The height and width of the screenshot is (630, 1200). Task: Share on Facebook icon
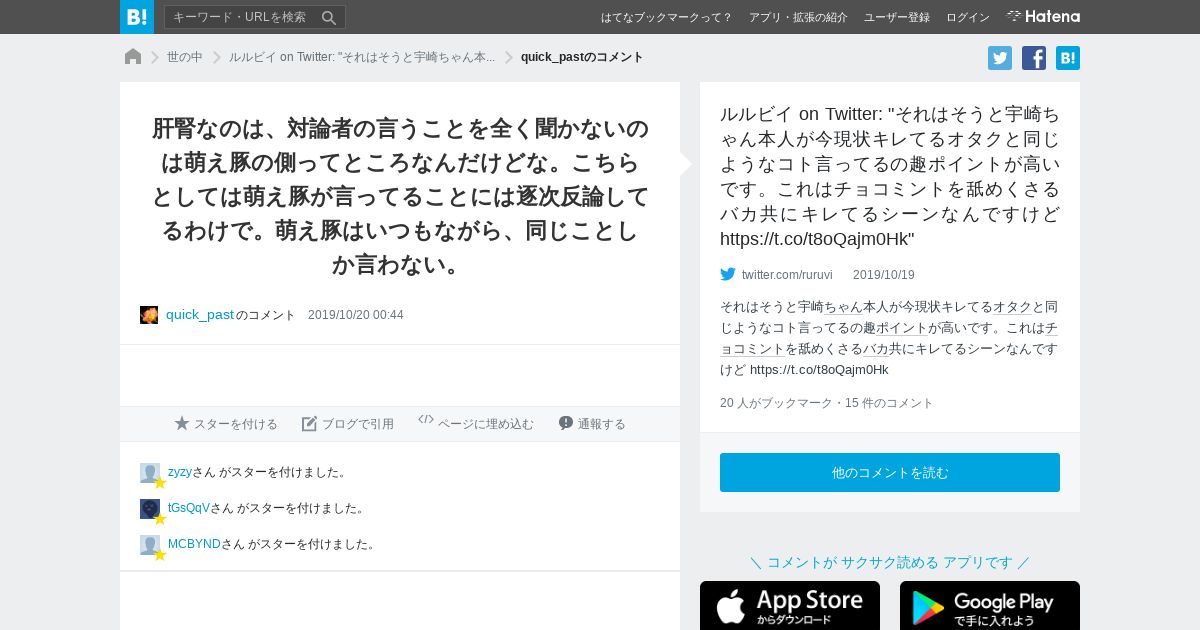pos(1034,58)
